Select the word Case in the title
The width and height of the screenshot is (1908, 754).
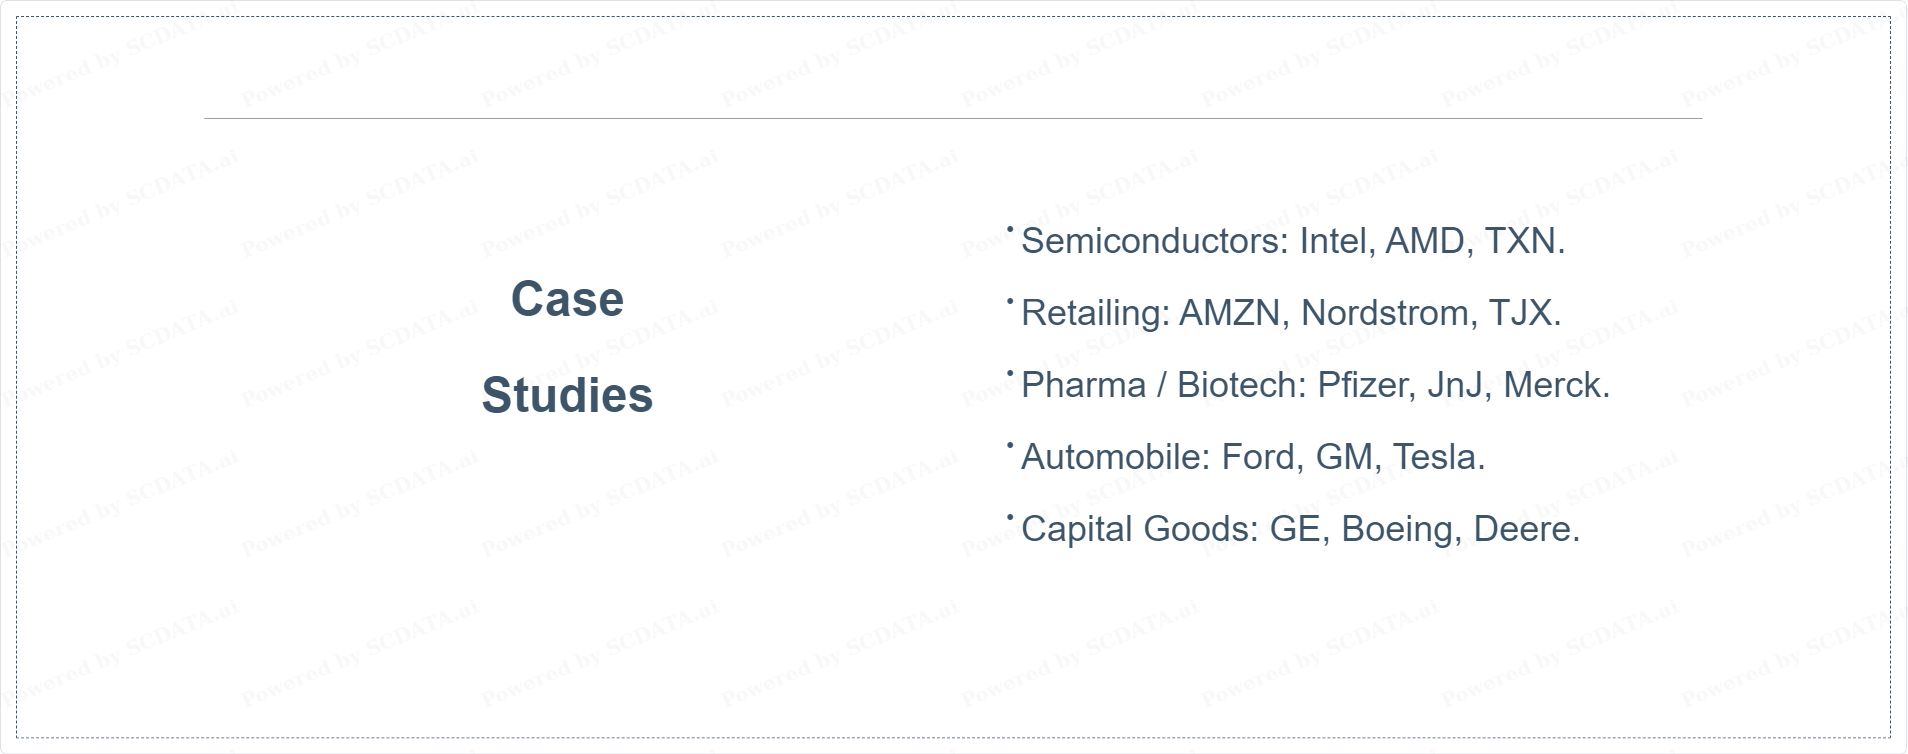click(x=567, y=299)
